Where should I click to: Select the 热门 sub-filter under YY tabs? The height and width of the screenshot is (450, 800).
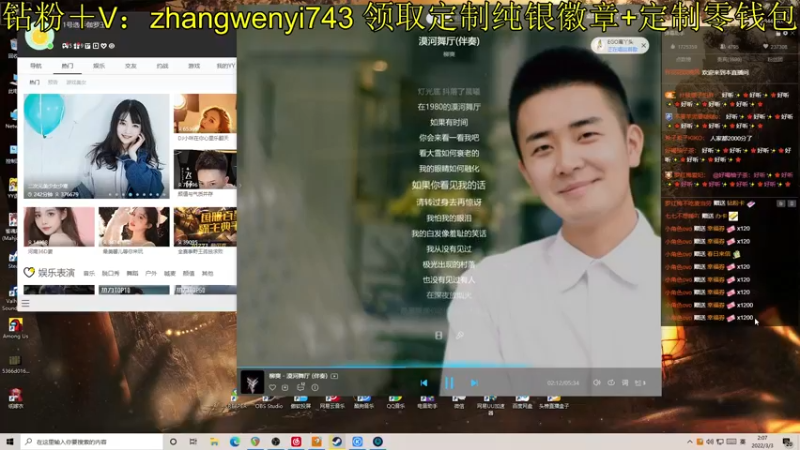tap(34, 82)
